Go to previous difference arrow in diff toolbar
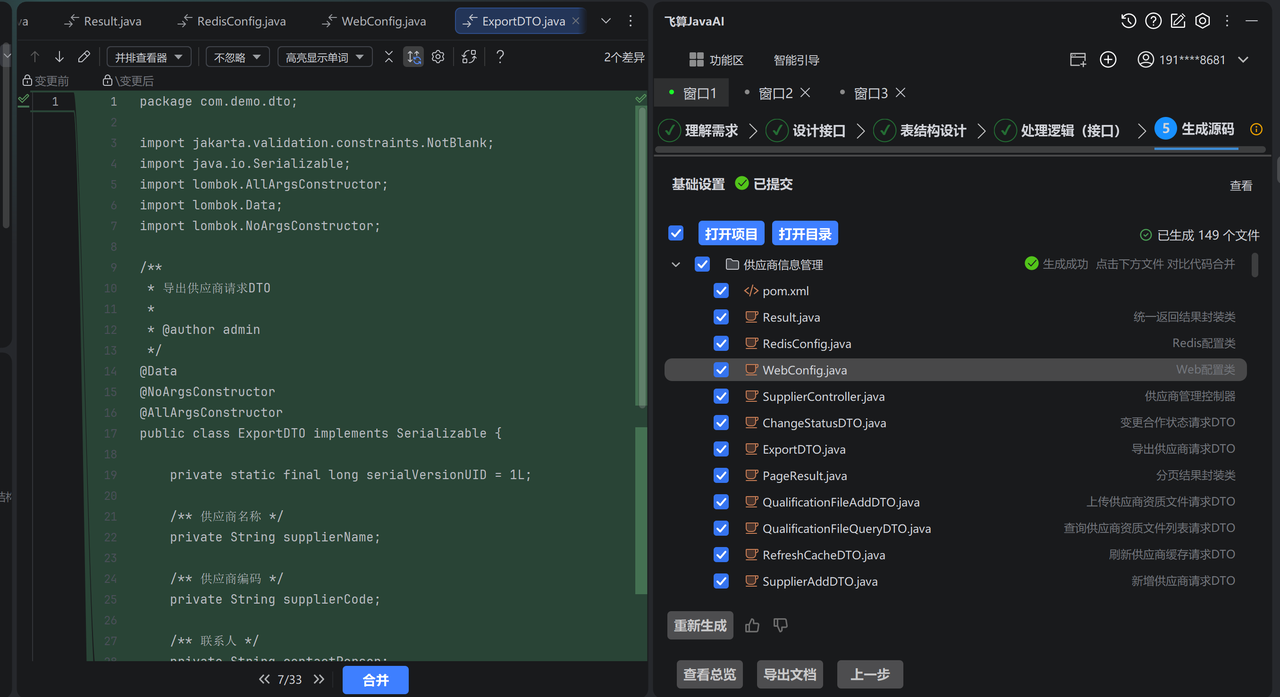The image size is (1280, 697). click(x=35, y=57)
